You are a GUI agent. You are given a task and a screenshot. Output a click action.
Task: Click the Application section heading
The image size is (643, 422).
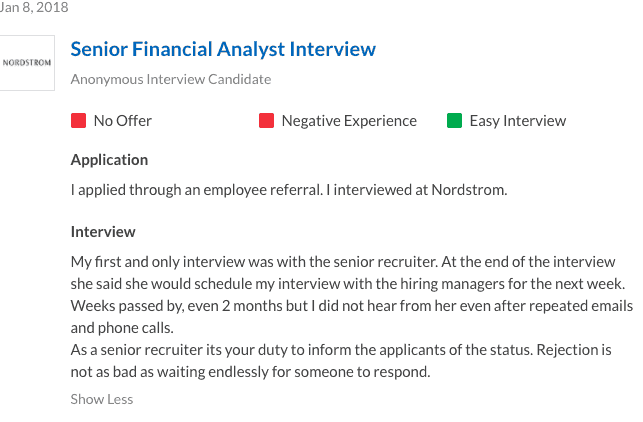click(109, 160)
